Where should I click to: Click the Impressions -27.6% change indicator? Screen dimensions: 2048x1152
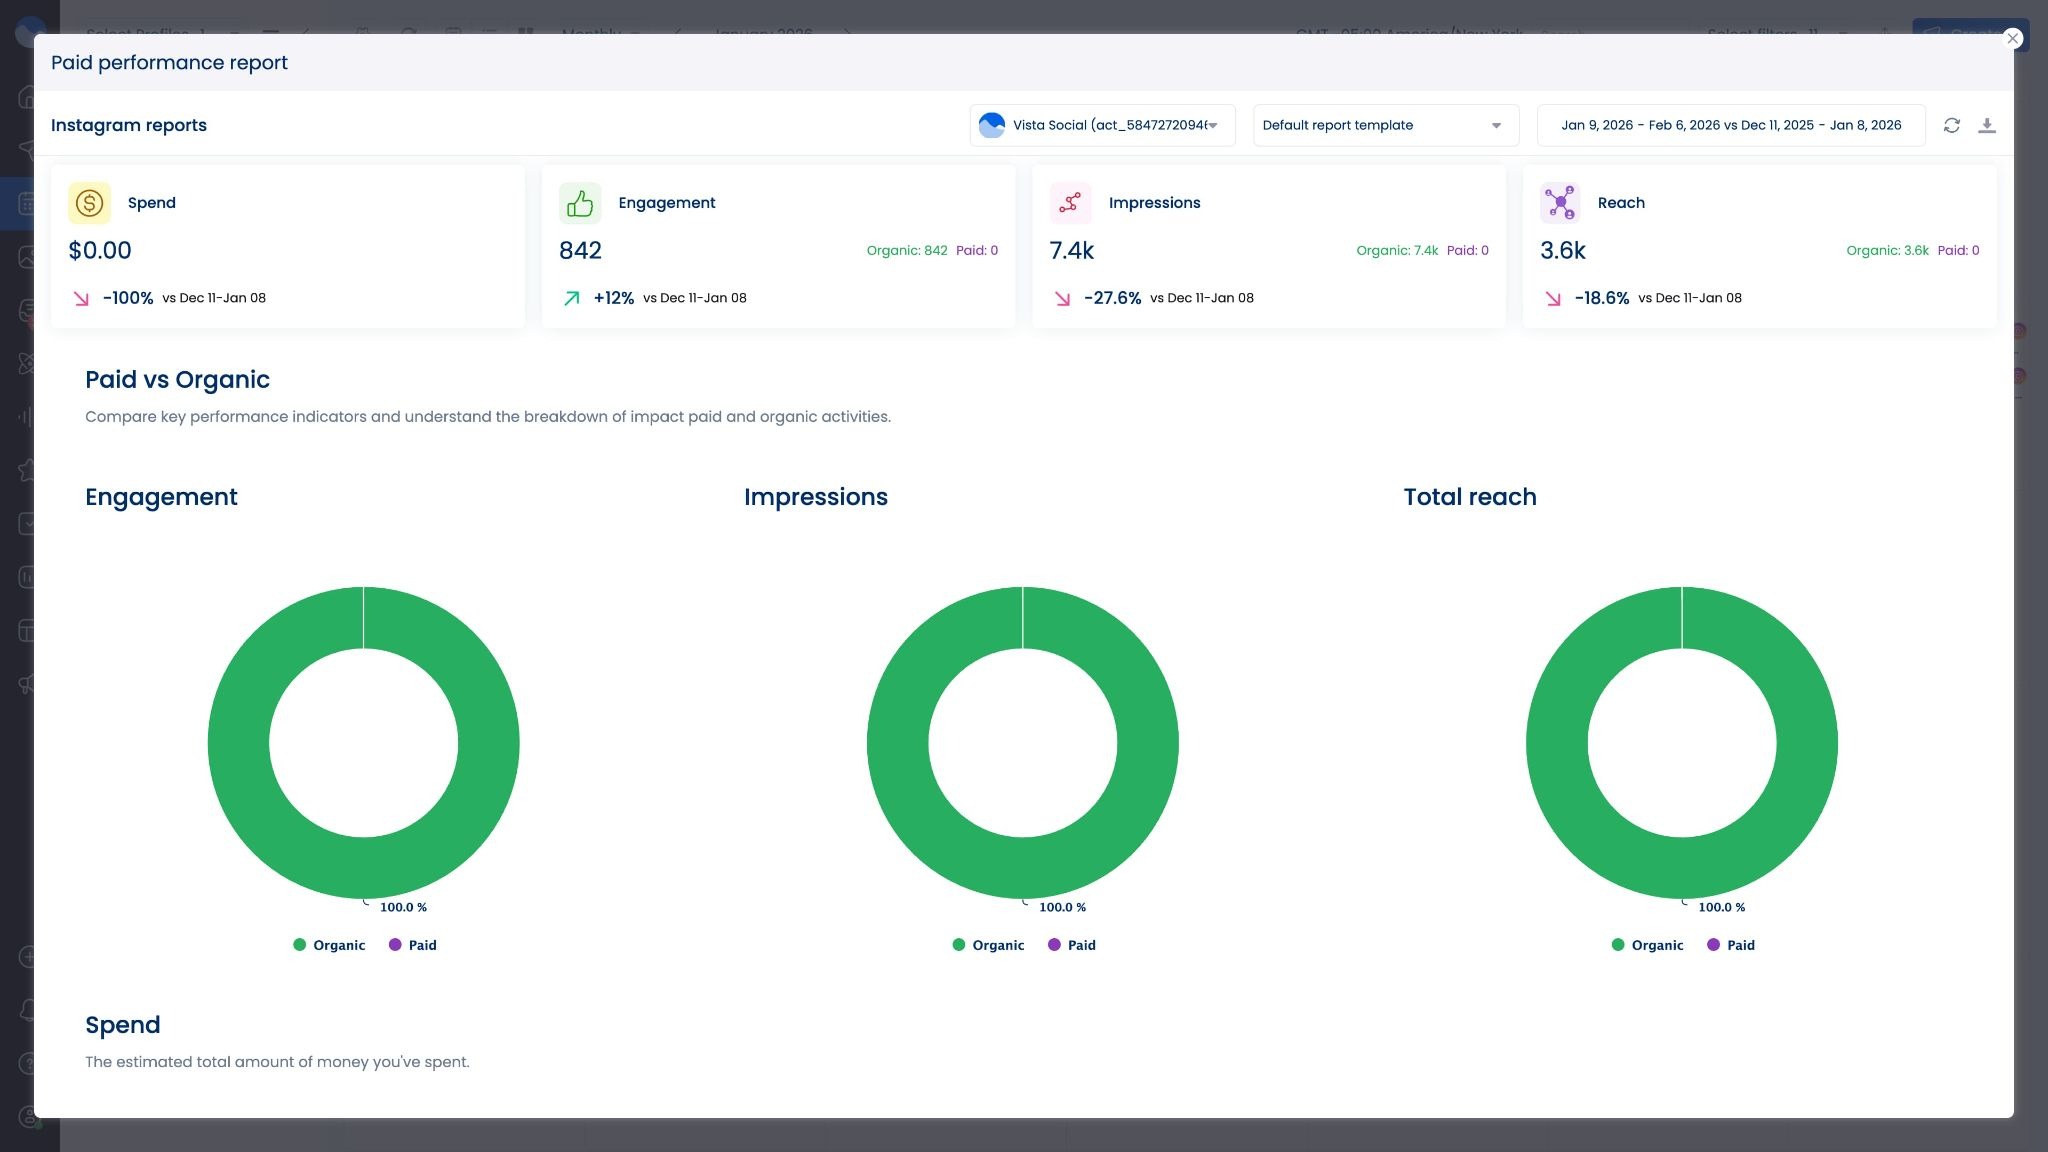coord(1112,298)
